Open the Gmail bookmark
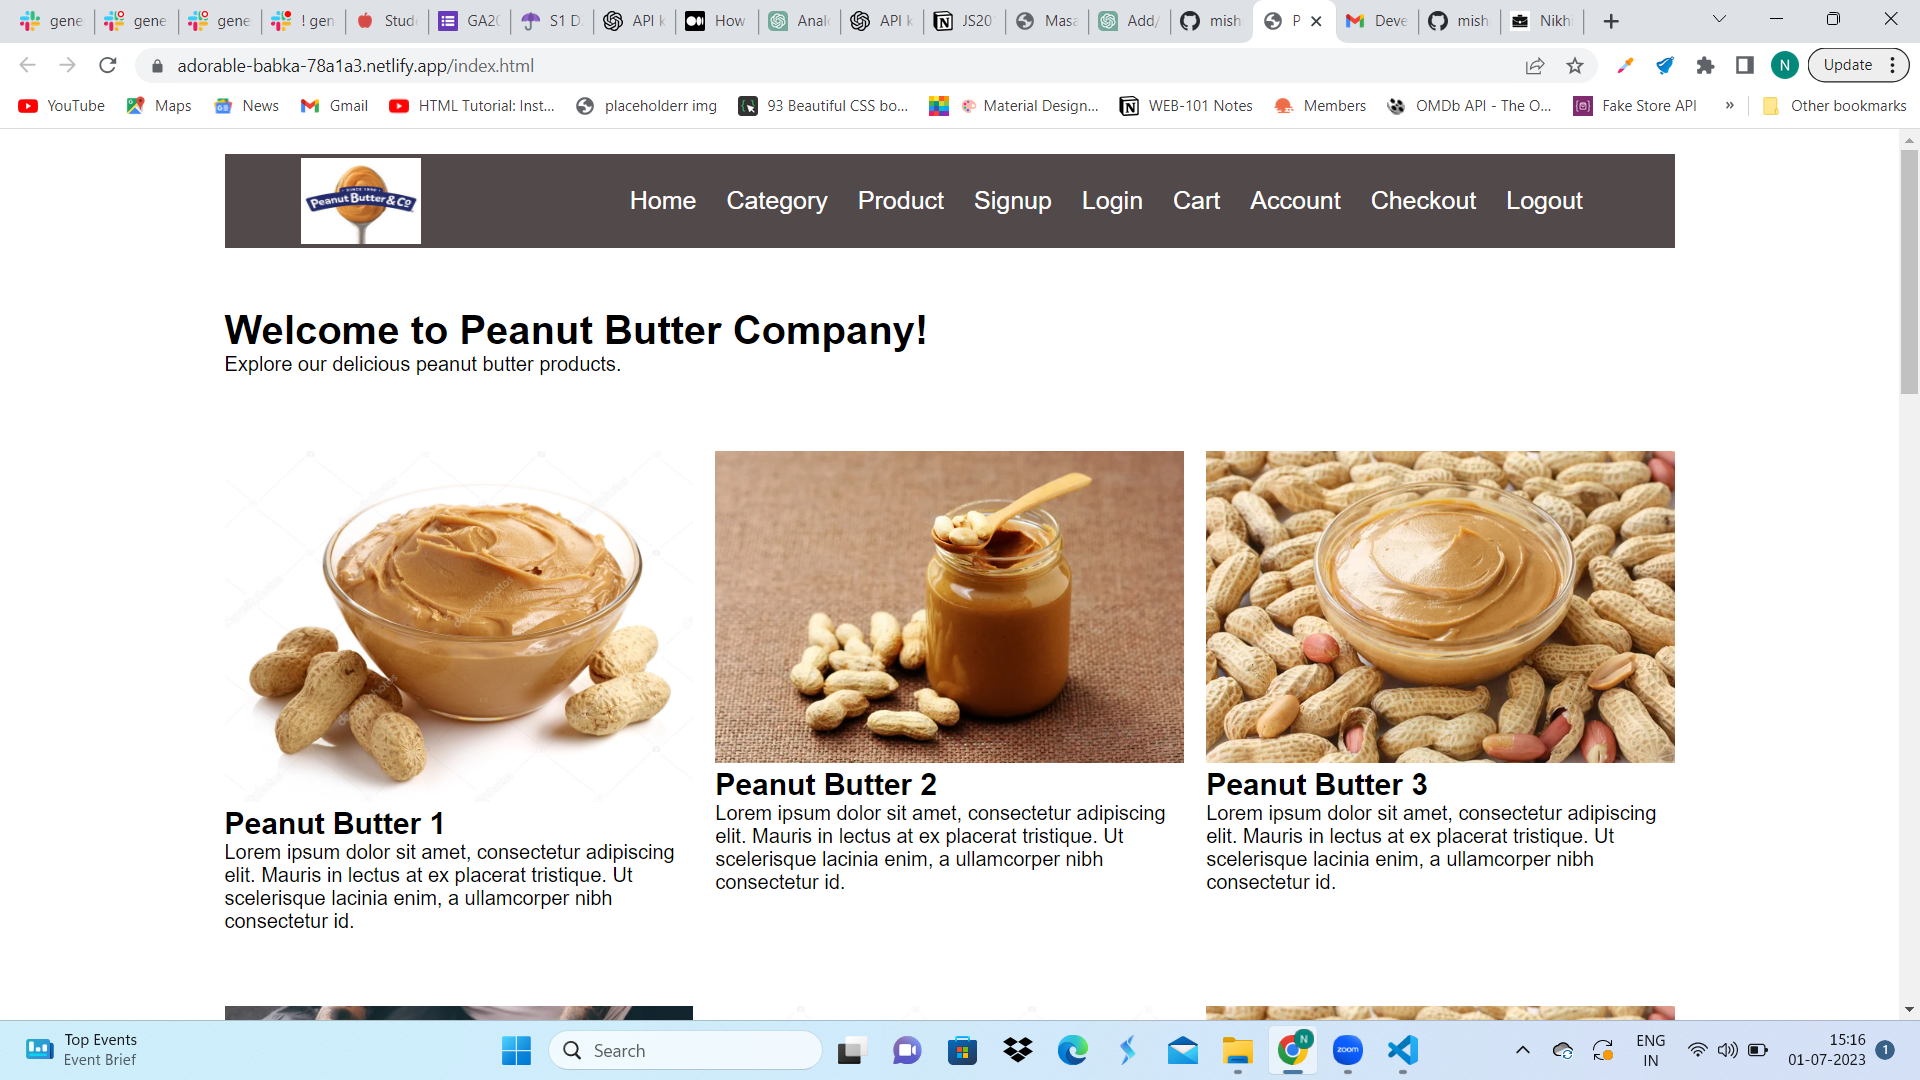 point(333,105)
